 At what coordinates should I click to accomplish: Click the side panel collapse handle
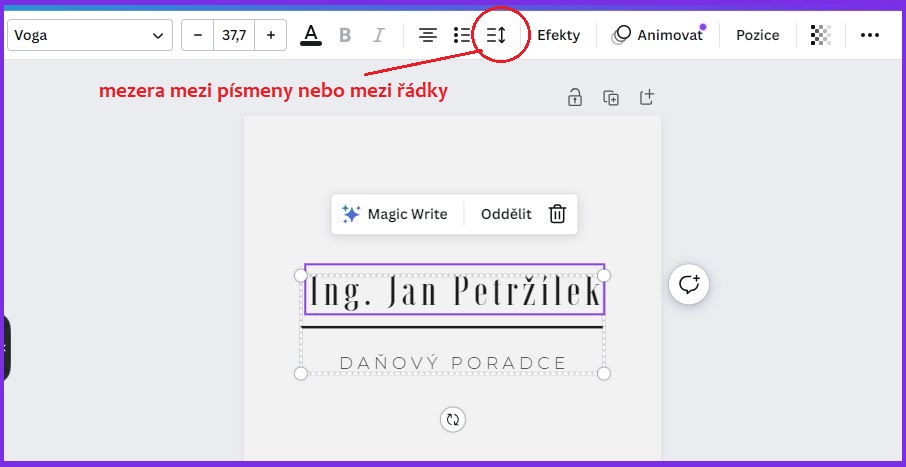click(5, 348)
